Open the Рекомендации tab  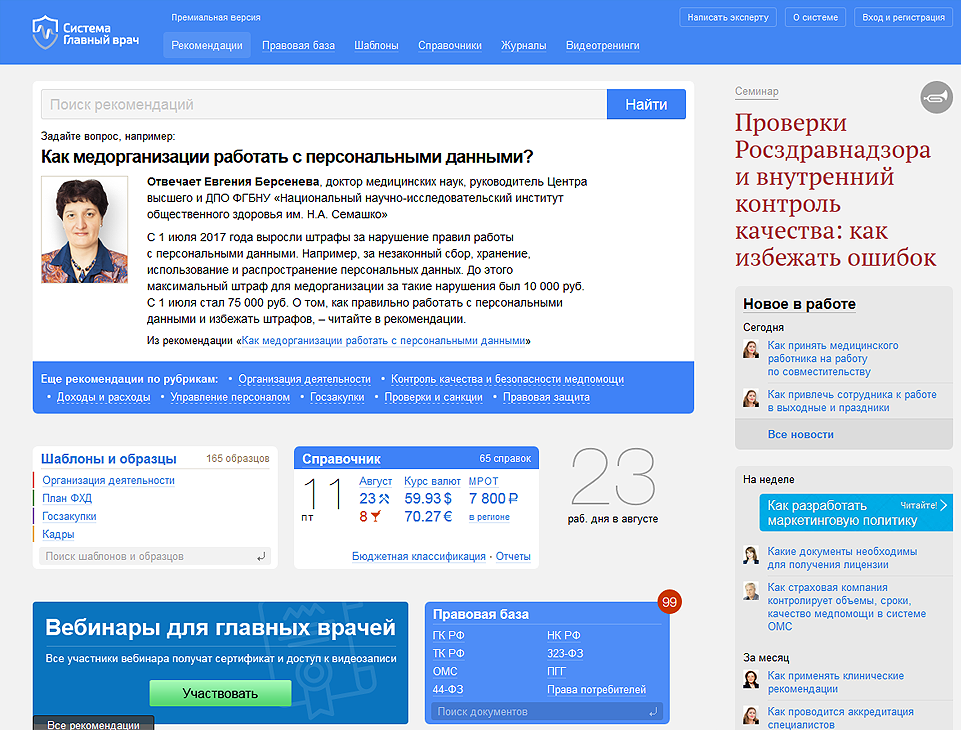click(207, 45)
